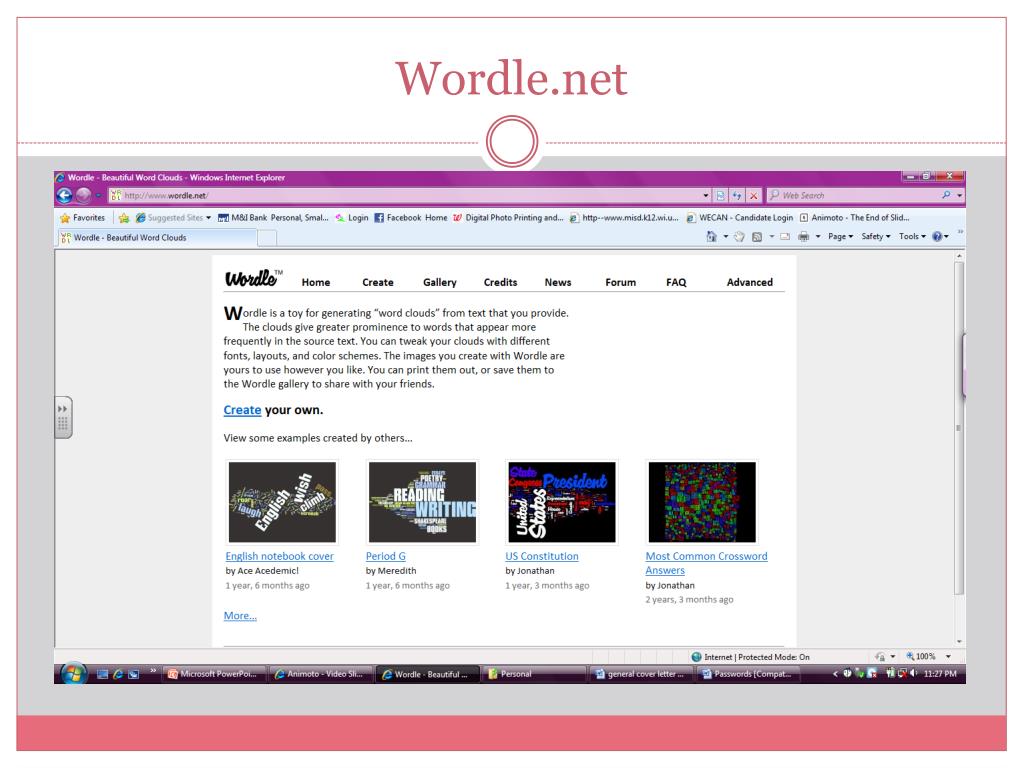Click the Web Search magnifier icon
Viewport: 1024px width, 768px height.
coord(946,195)
